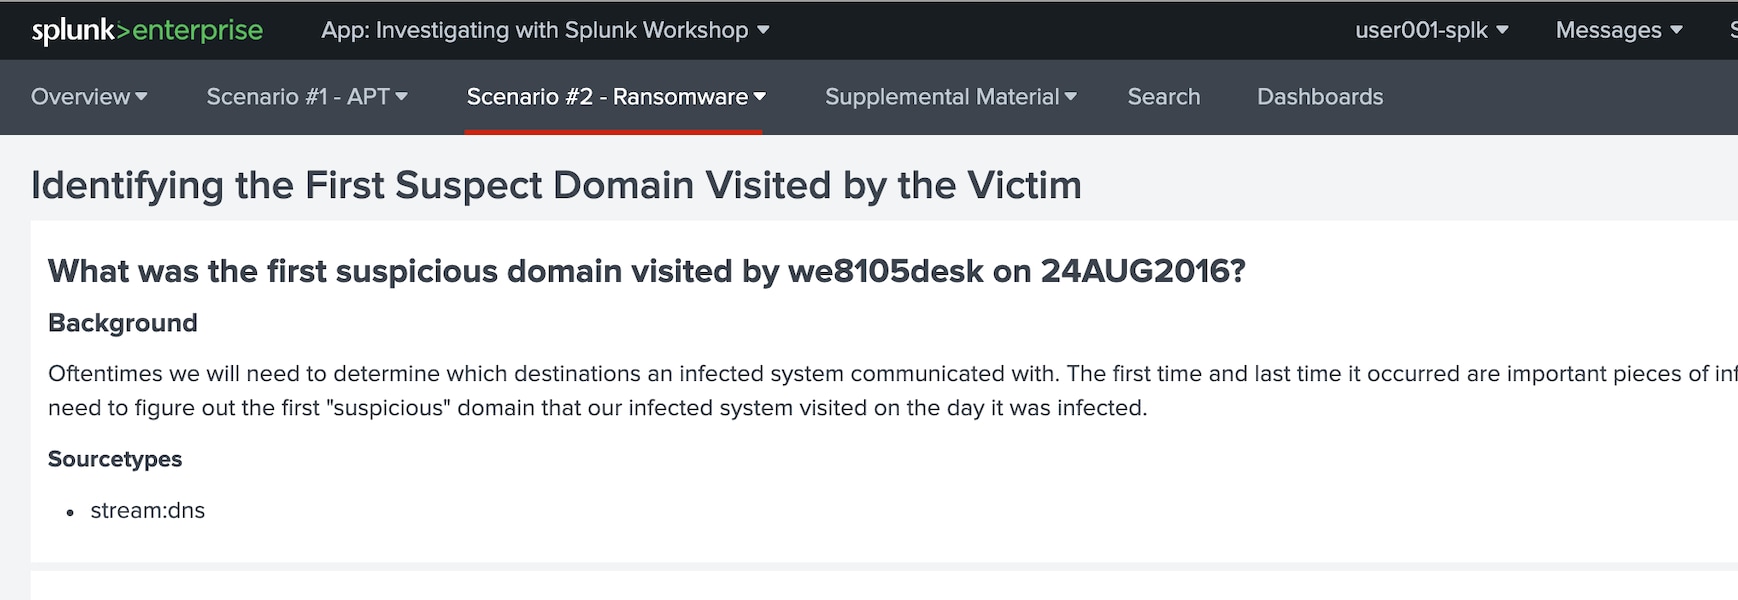This screenshot has width=1738, height=600.
Task: Expand the Messages dropdown
Action: [1619, 30]
